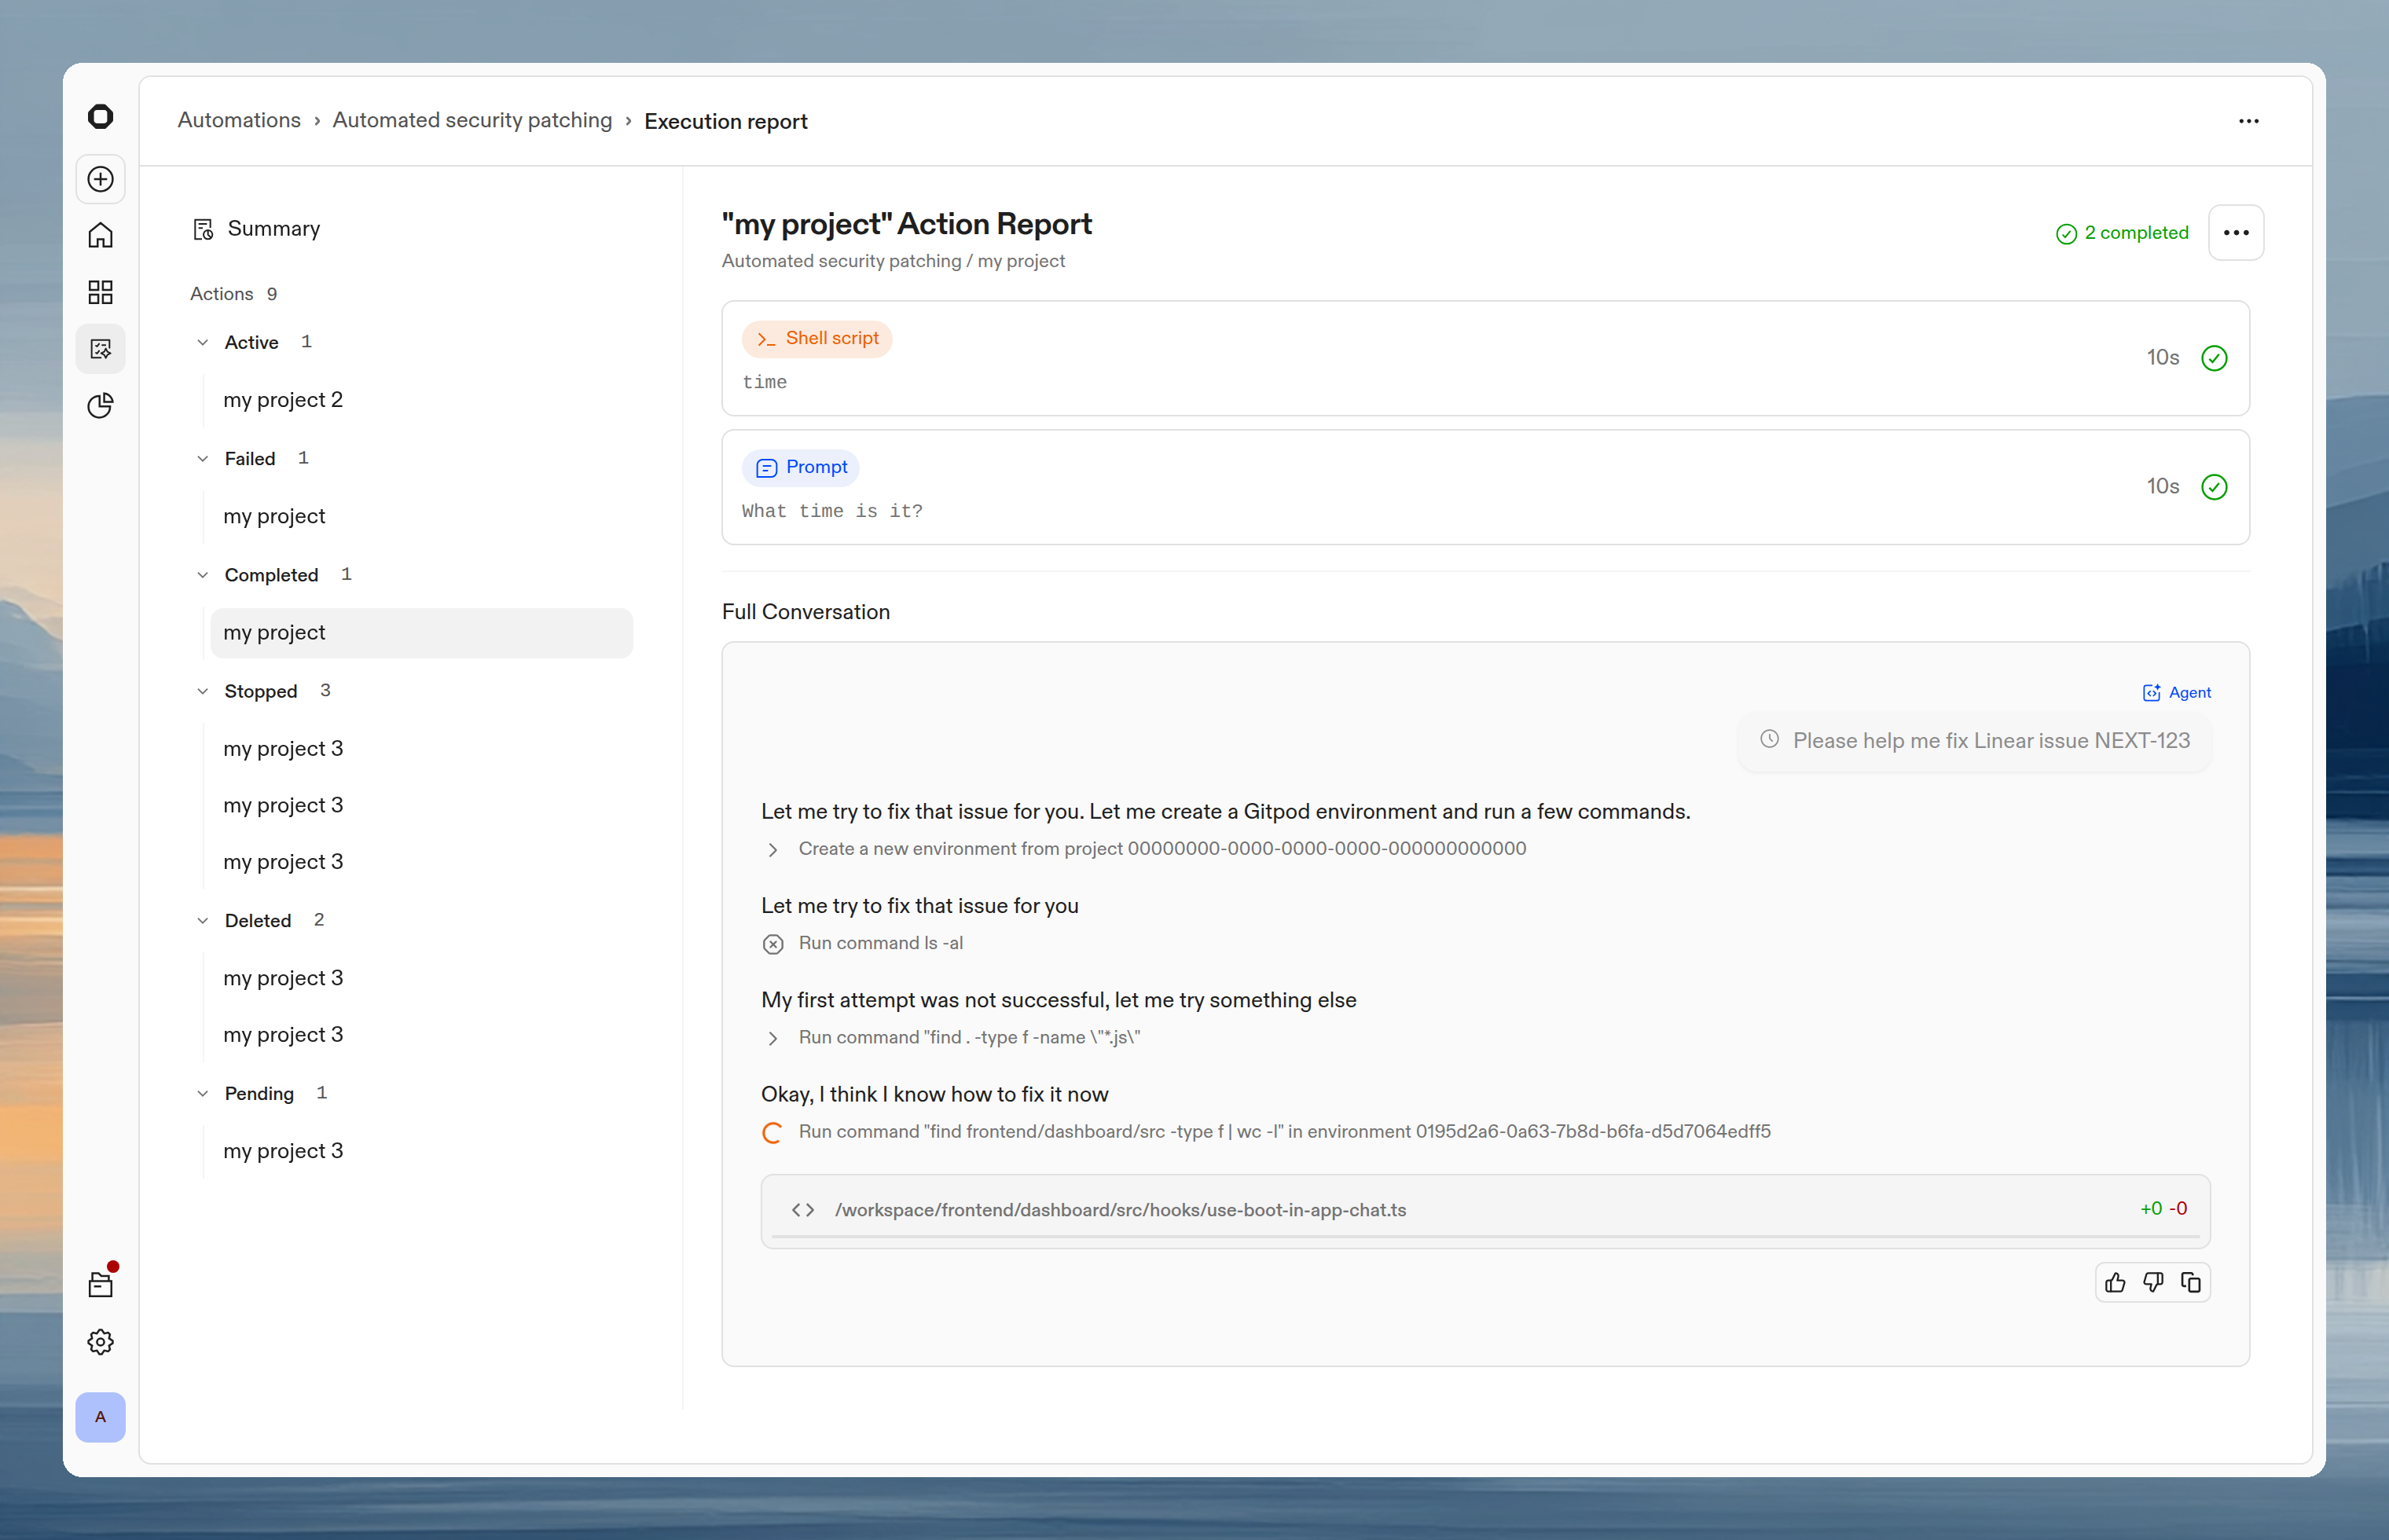The width and height of the screenshot is (2389, 1540).
Task: Select the Summary item in the side panel
Action: [273, 229]
